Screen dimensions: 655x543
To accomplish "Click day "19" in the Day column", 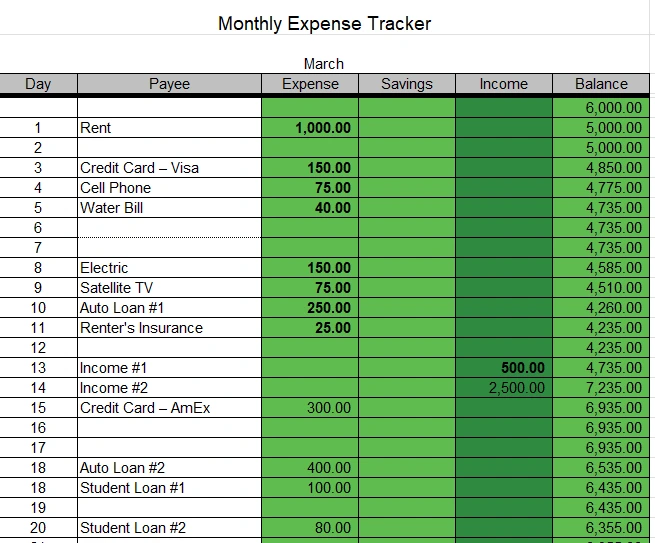I will coord(38,508).
